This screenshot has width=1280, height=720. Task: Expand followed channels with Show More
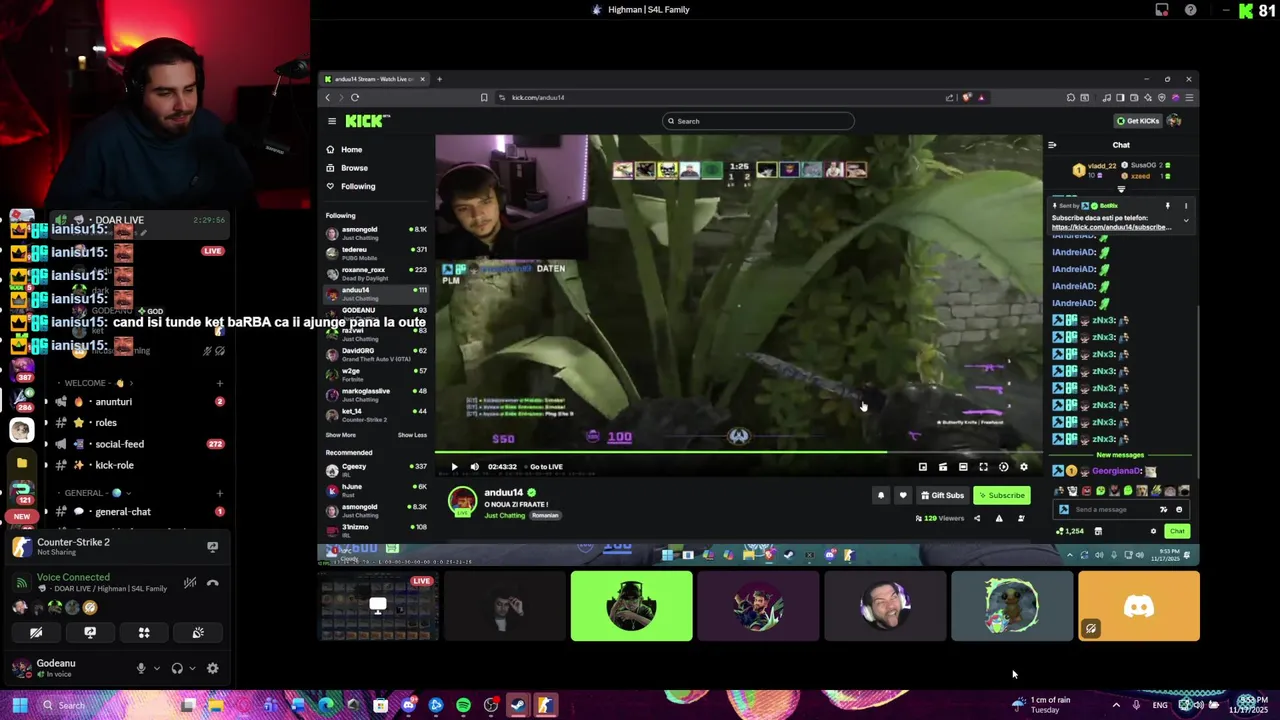click(340, 435)
